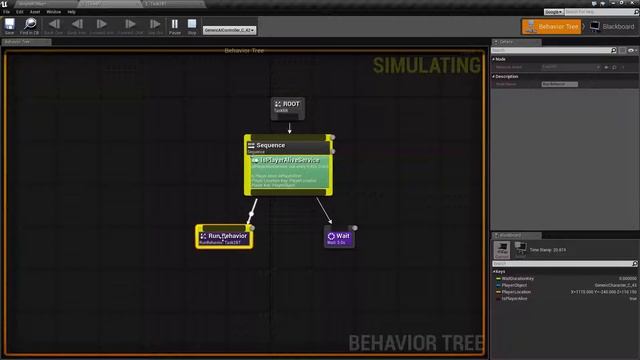640x360 pixels.
Task: Click Saved blackboard values icon
Action: click(x=520, y=249)
